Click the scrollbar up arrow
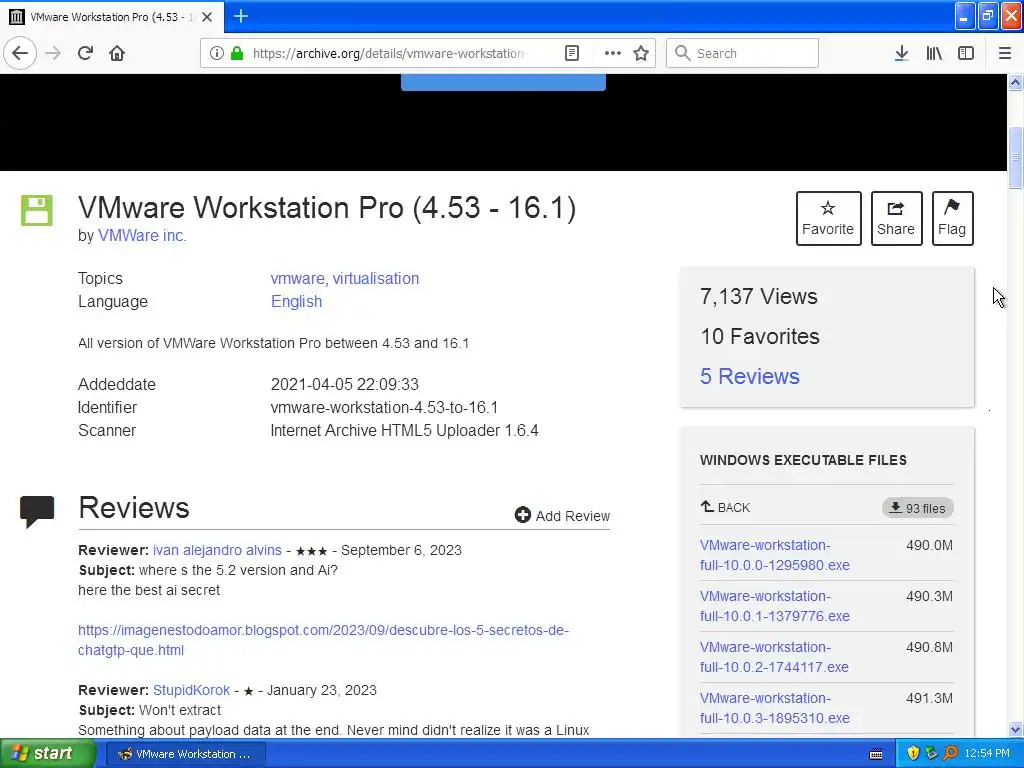1024x768 pixels. (x=1015, y=82)
